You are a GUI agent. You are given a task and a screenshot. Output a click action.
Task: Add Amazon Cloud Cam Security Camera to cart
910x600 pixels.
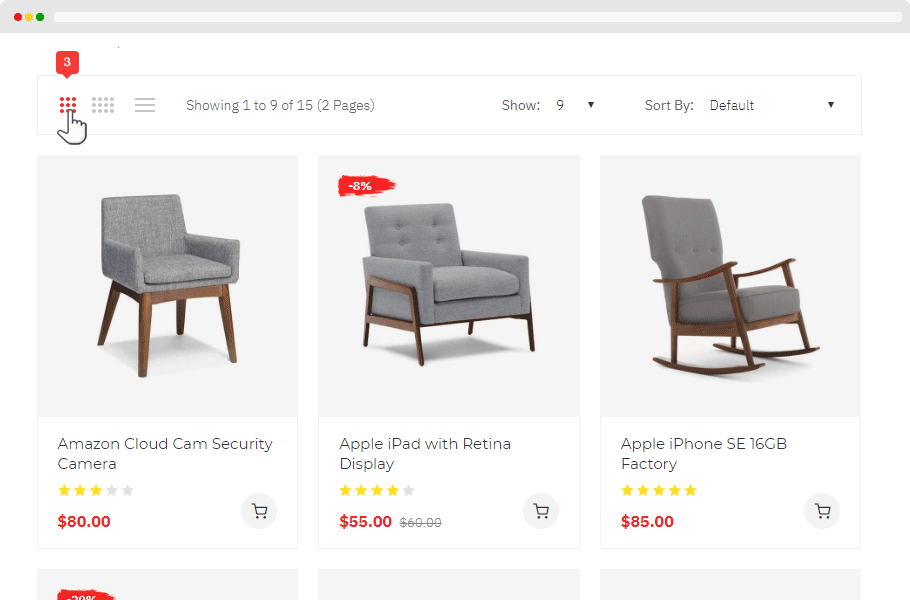coord(259,510)
